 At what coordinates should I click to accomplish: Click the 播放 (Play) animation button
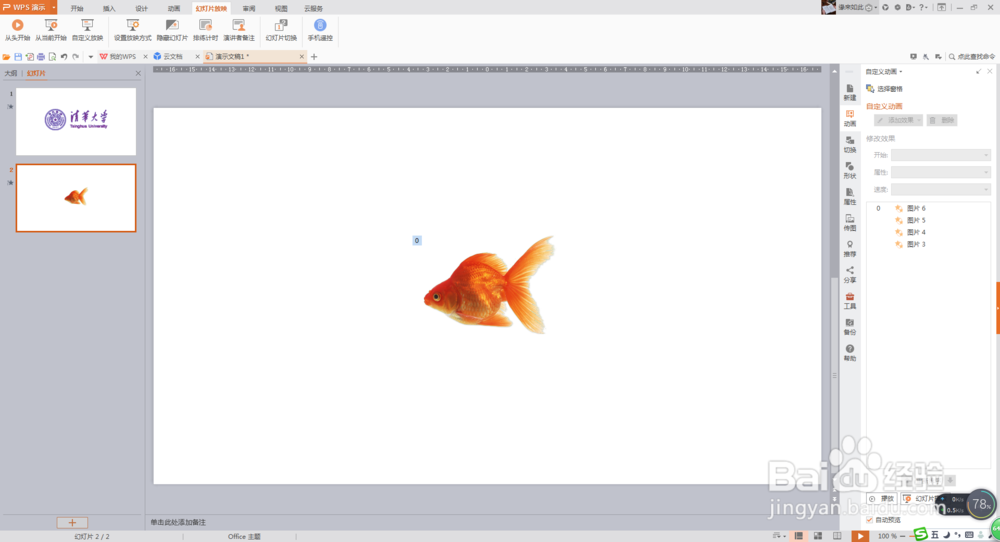click(882, 499)
